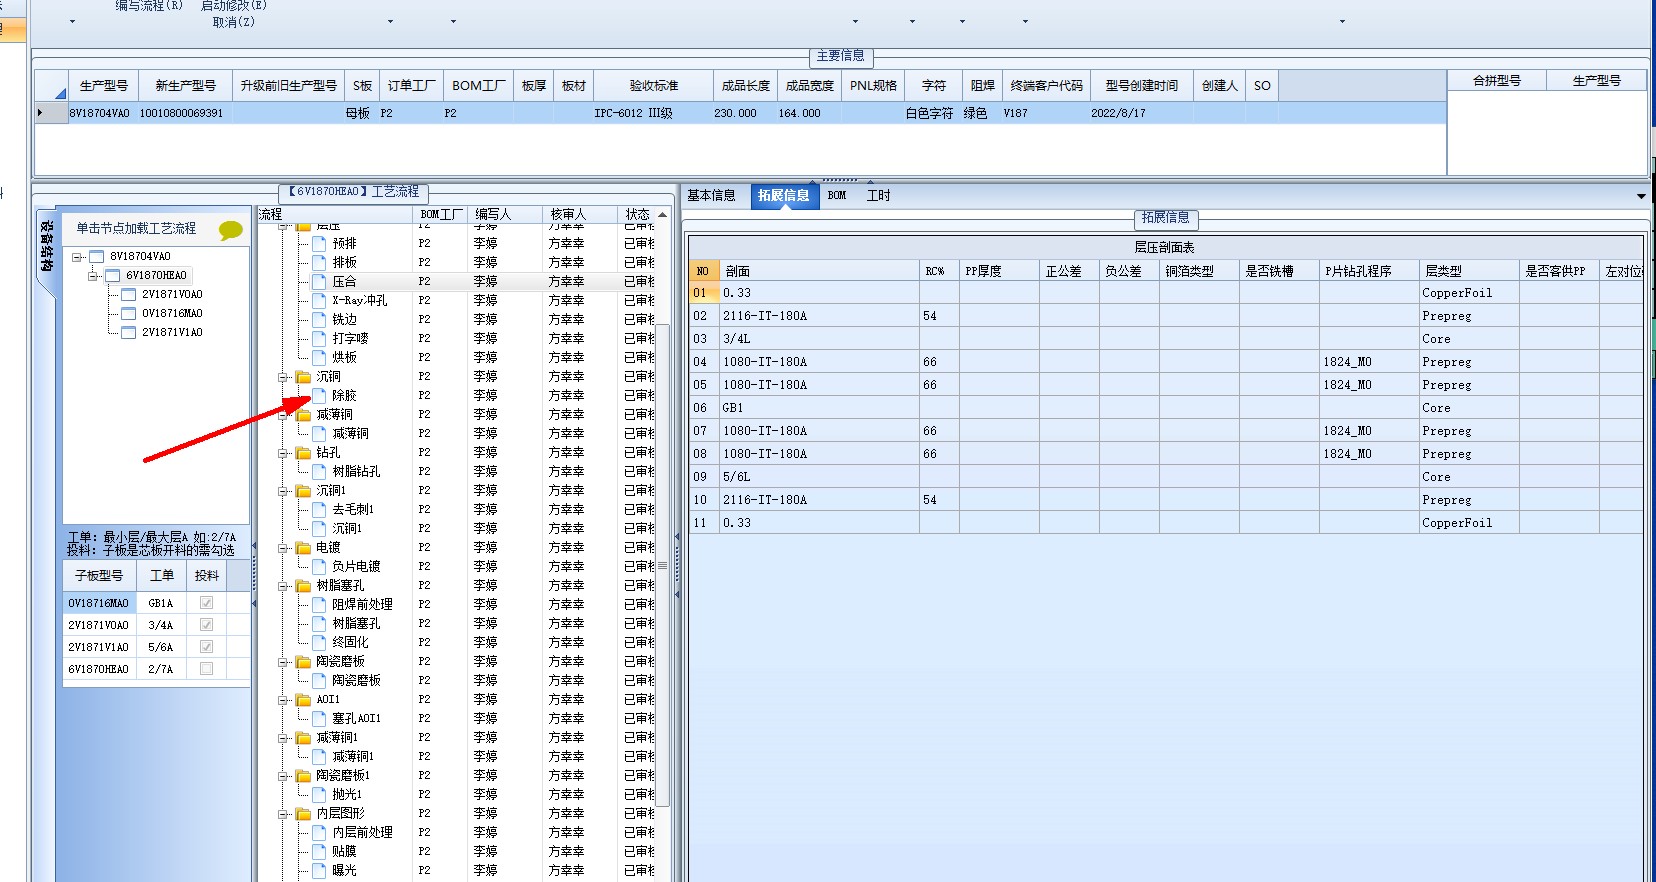The image size is (1656, 882).
Task: Open the 工时 tab
Action: [x=878, y=196]
